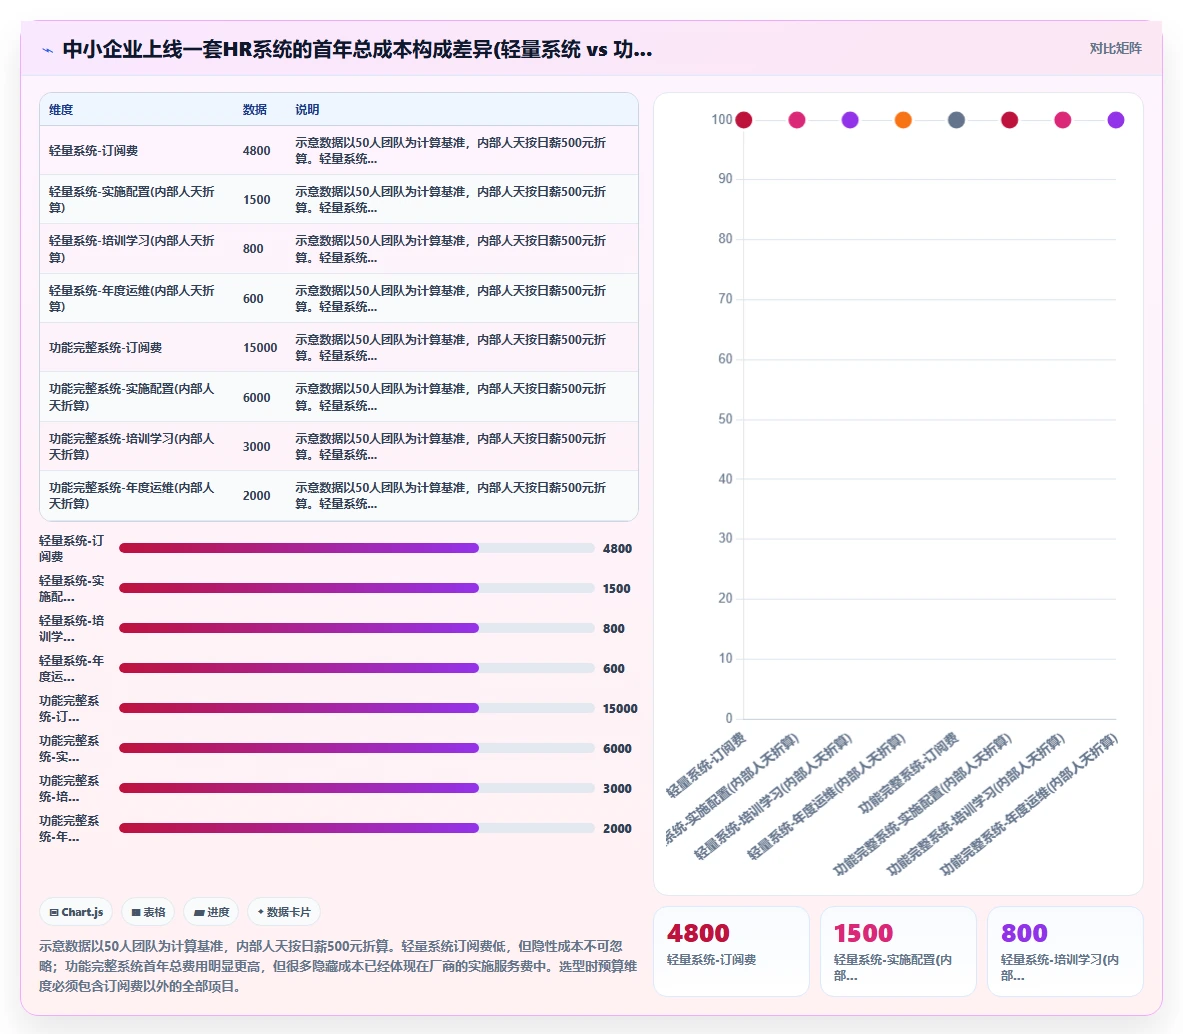
Task: Click the 数据 column header
Action: [x=255, y=109]
